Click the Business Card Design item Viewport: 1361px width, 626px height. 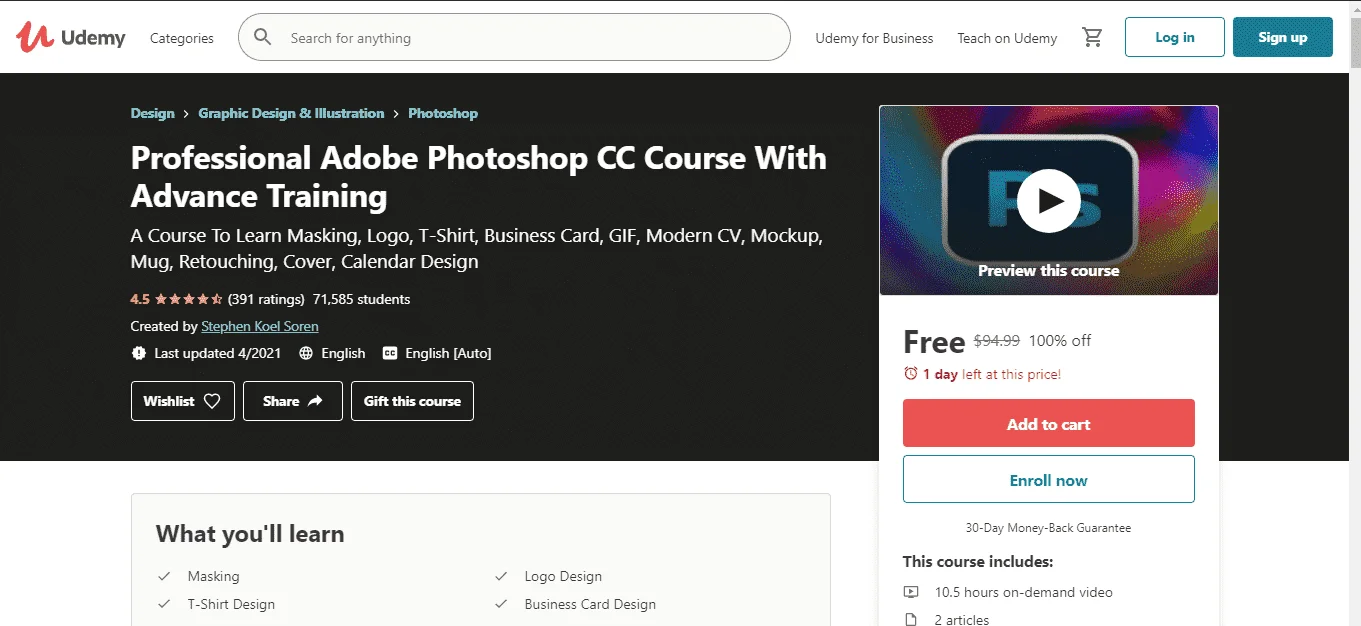tap(590, 604)
